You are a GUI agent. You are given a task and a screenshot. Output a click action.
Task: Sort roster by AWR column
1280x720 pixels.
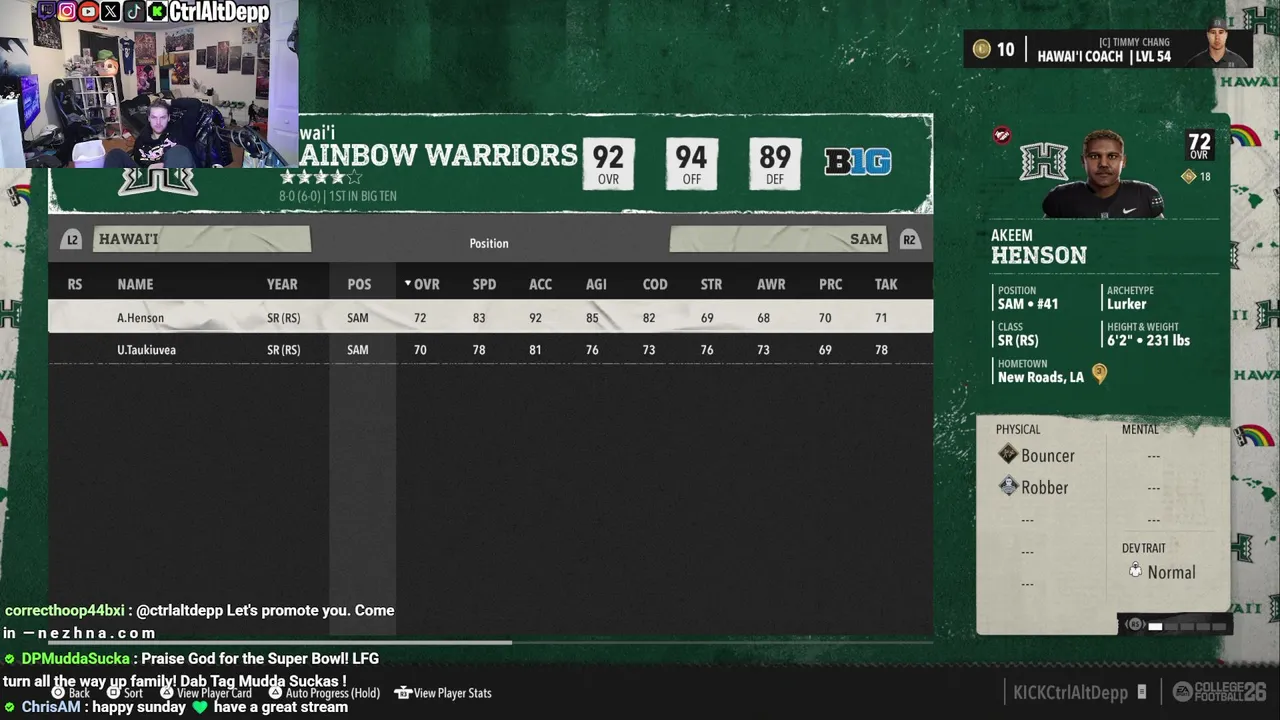point(771,284)
